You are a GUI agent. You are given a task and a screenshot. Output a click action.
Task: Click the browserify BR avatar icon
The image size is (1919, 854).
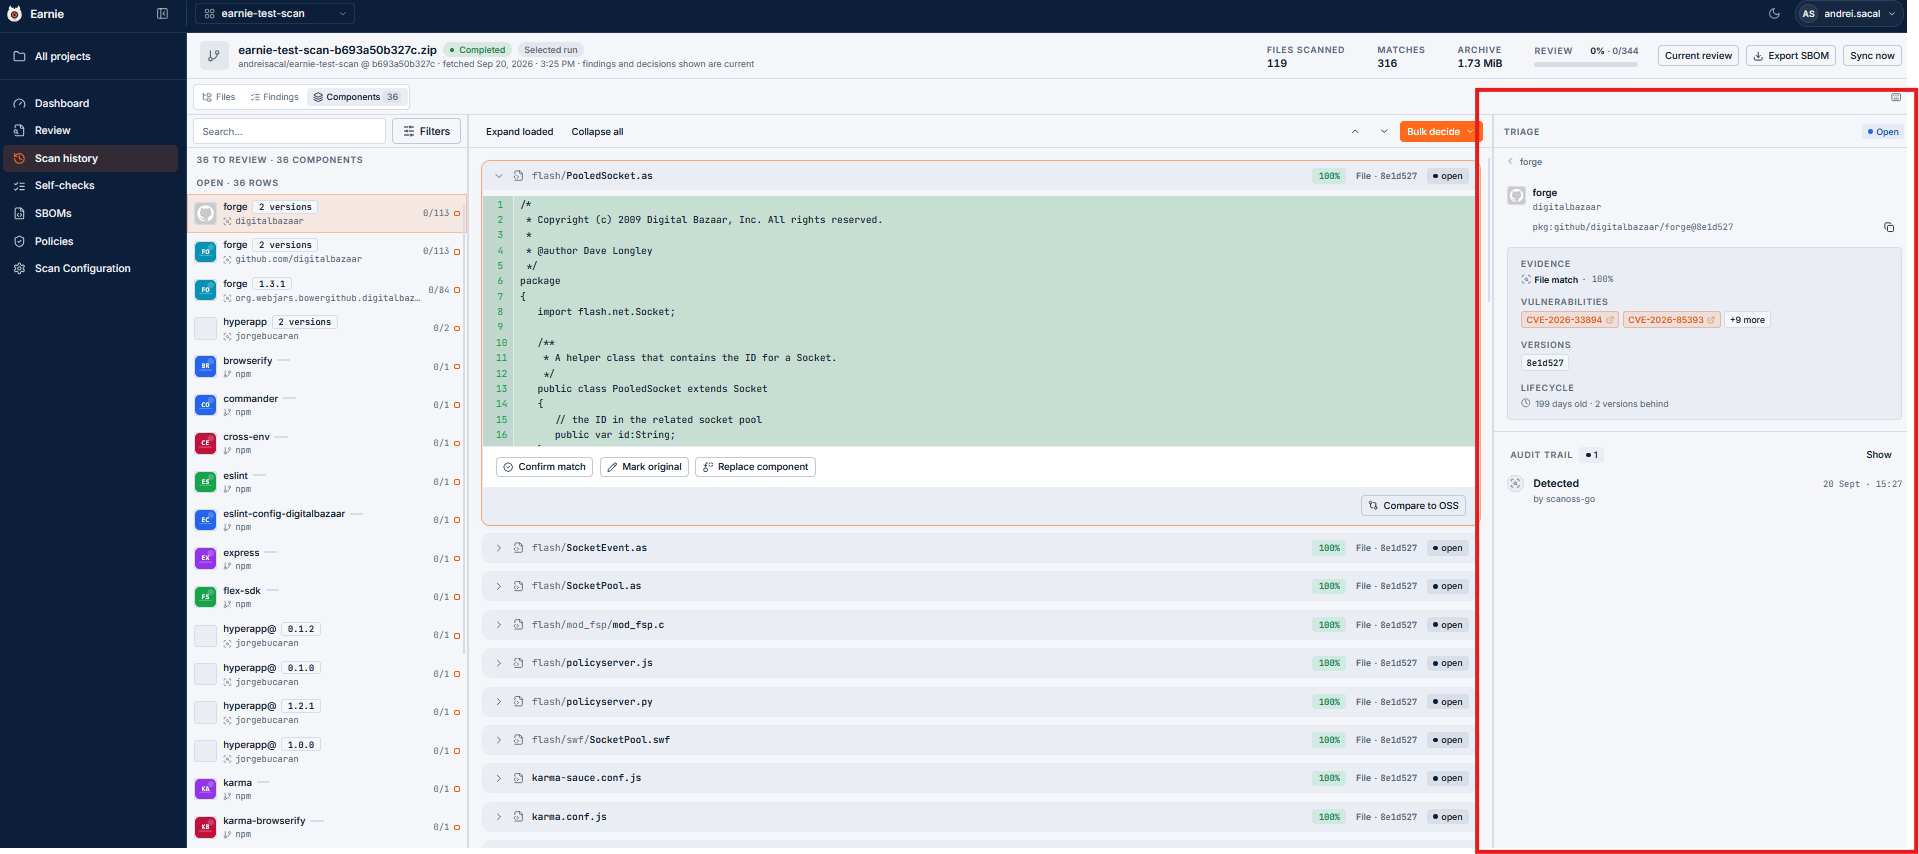pyautogui.click(x=205, y=367)
